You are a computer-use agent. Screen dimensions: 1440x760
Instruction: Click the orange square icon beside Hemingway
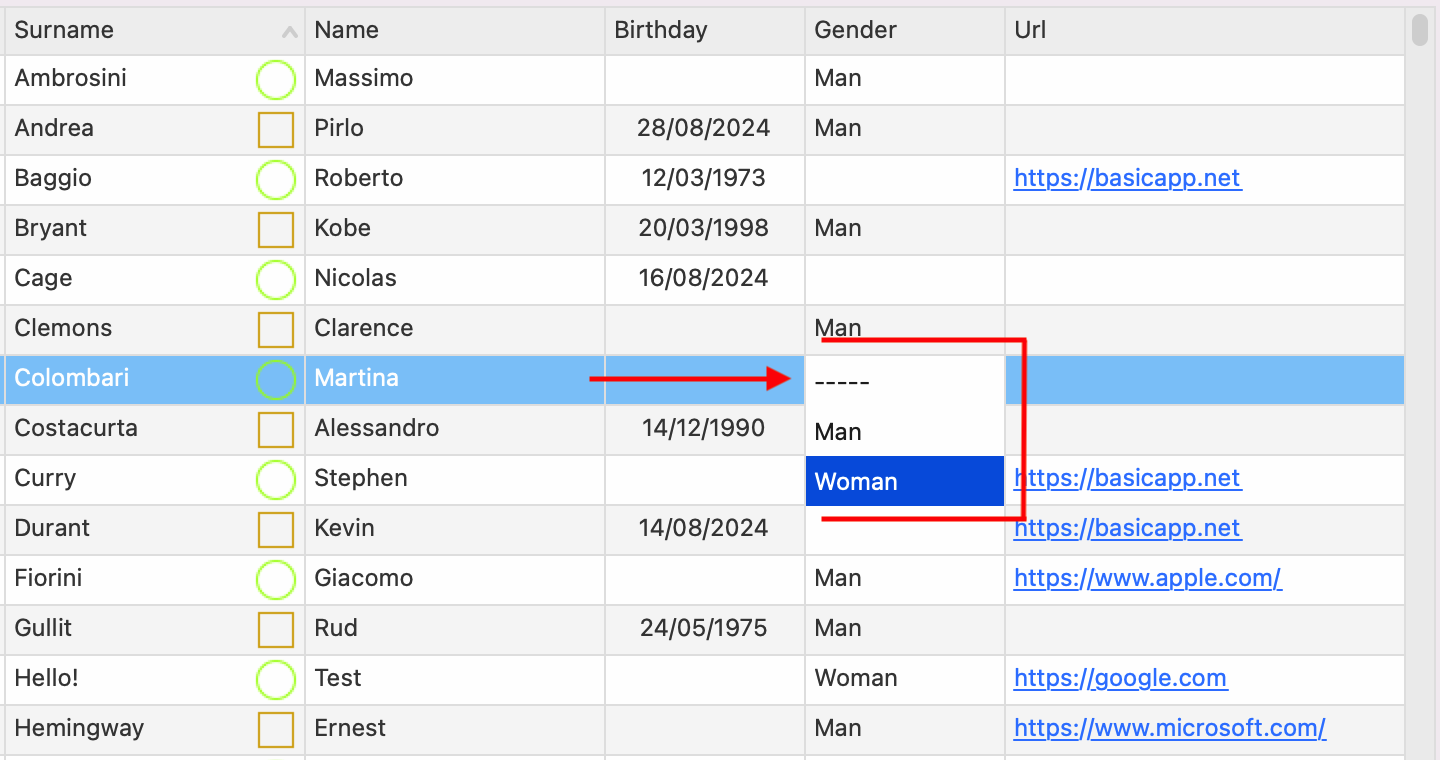click(x=276, y=730)
